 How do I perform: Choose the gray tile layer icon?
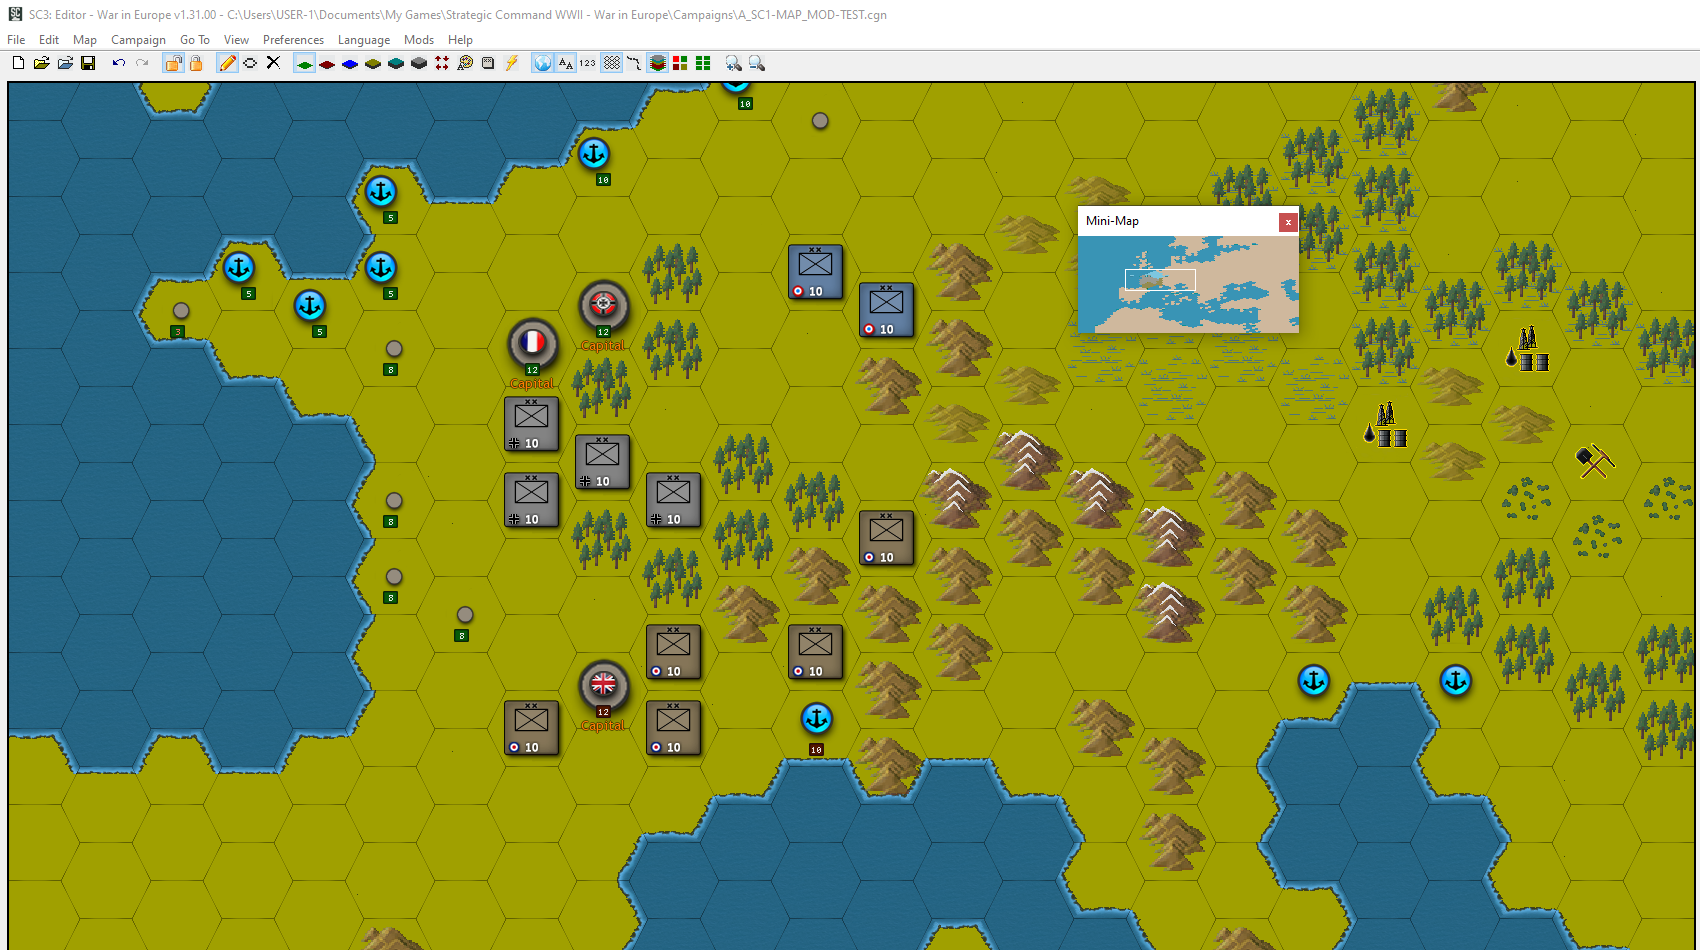click(419, 64)
